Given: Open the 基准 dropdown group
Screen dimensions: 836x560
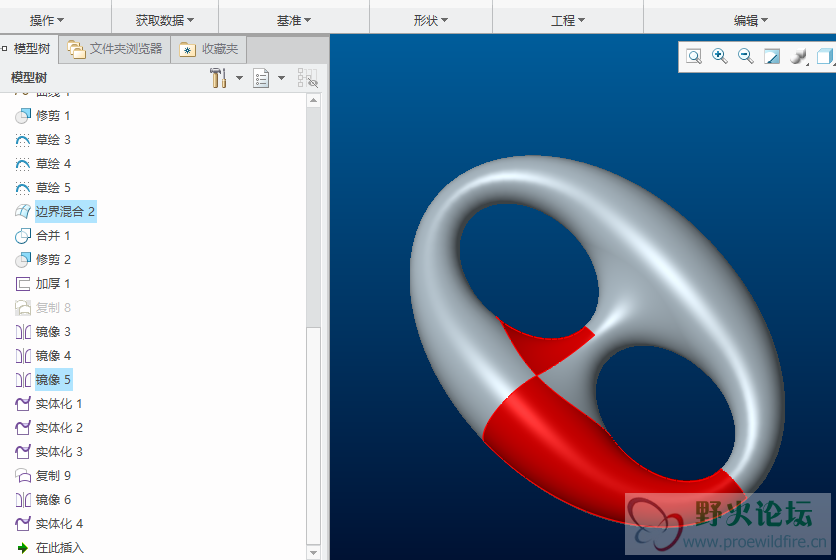Looking at the screenshot, I should pyautogui.click(x=294, y=20).
